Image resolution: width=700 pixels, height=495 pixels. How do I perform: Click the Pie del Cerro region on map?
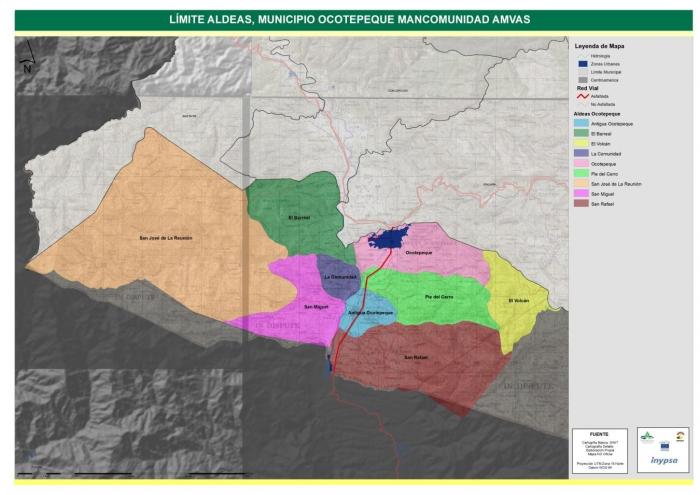pyautogui.click(x=430, y=293)
